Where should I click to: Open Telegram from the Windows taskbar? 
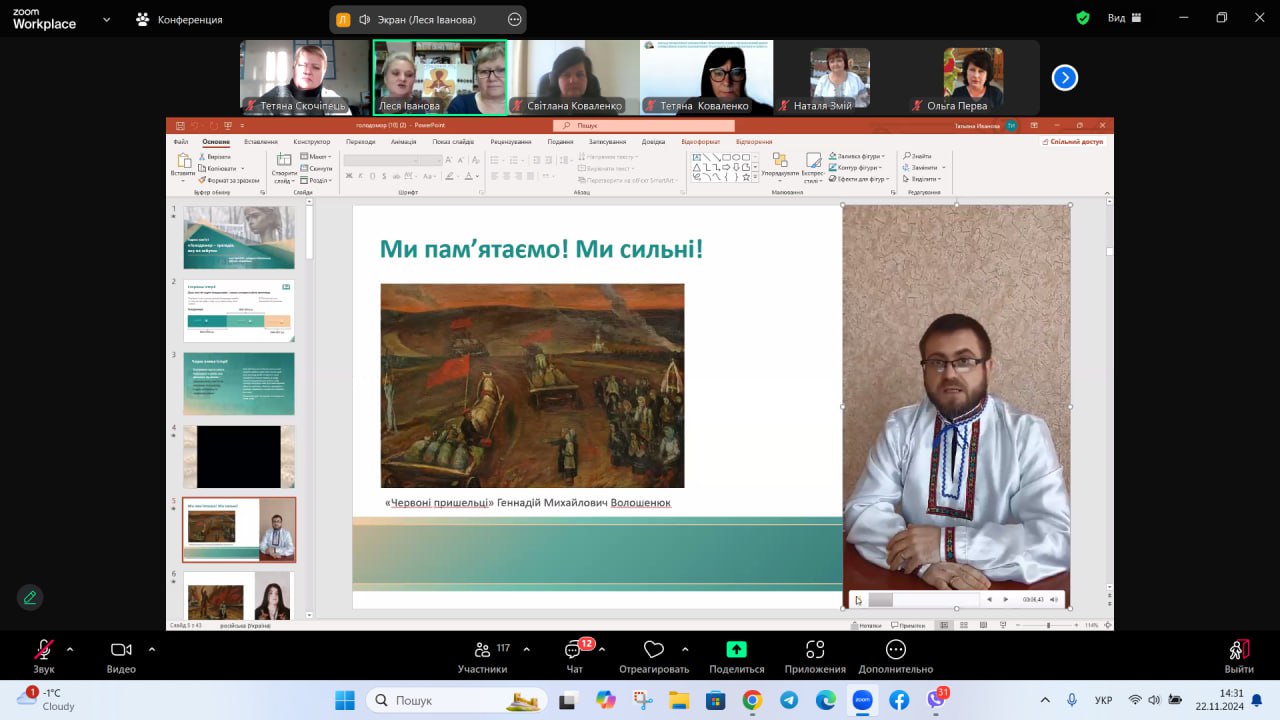point(789,700)
